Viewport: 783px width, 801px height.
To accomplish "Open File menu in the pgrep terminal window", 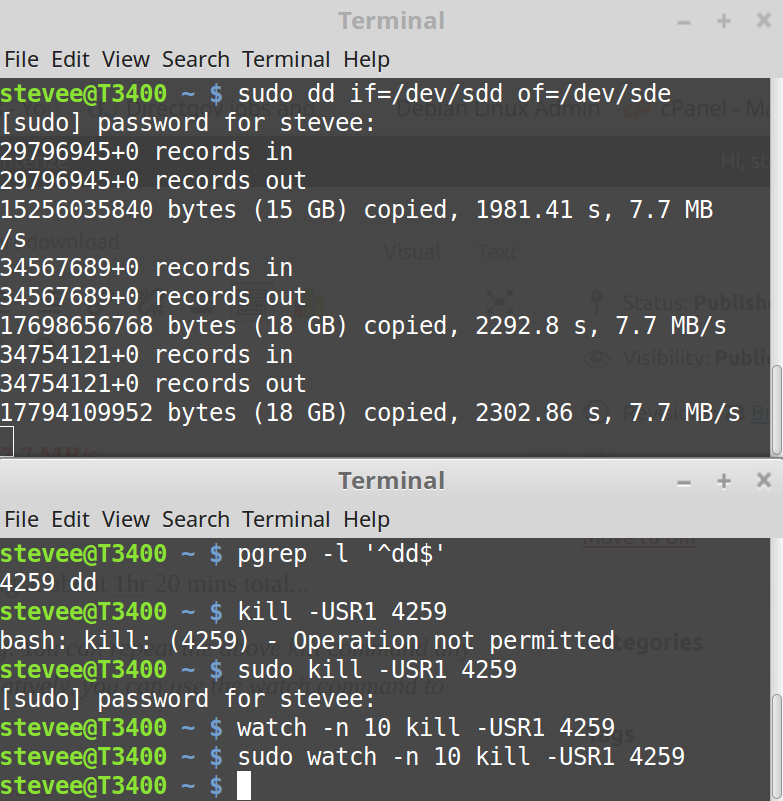I will (x=21, y=519).
